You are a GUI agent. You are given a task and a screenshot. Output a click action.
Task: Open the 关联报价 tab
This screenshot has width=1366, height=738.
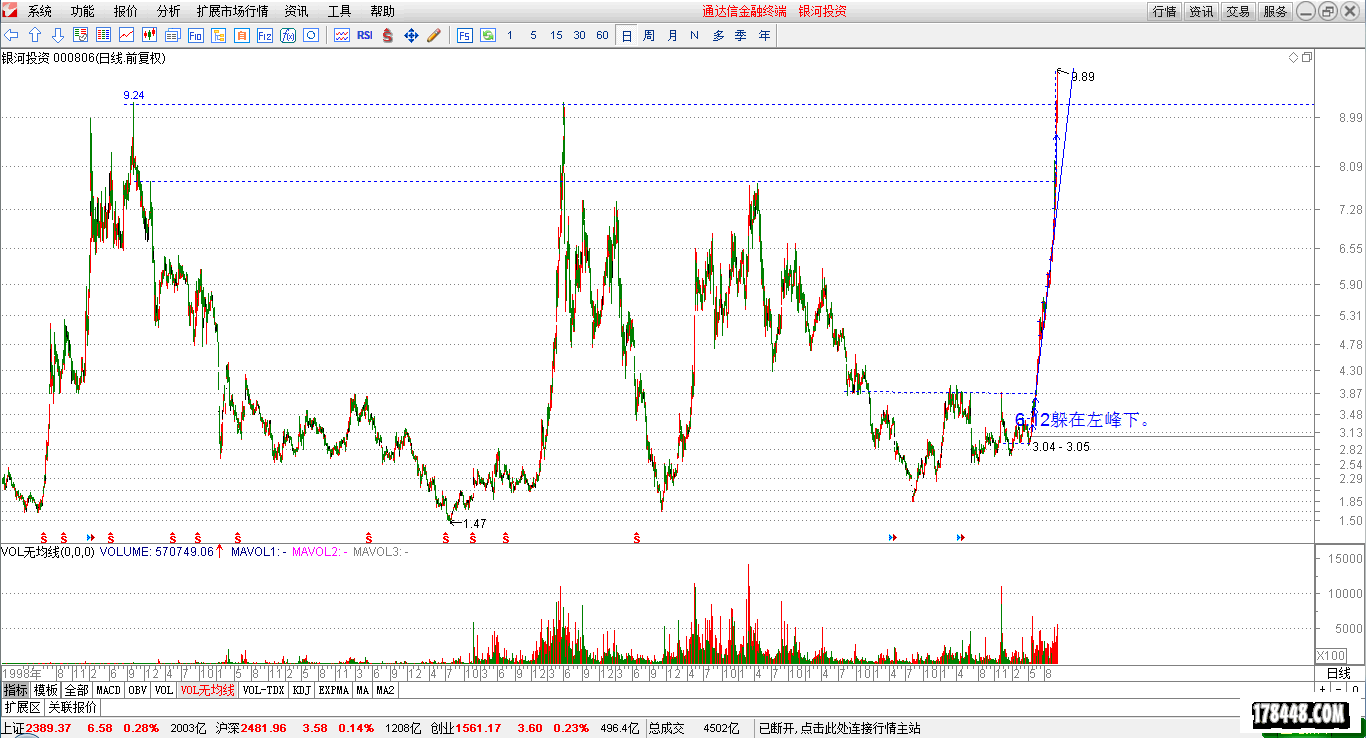(x=73, y=706)
